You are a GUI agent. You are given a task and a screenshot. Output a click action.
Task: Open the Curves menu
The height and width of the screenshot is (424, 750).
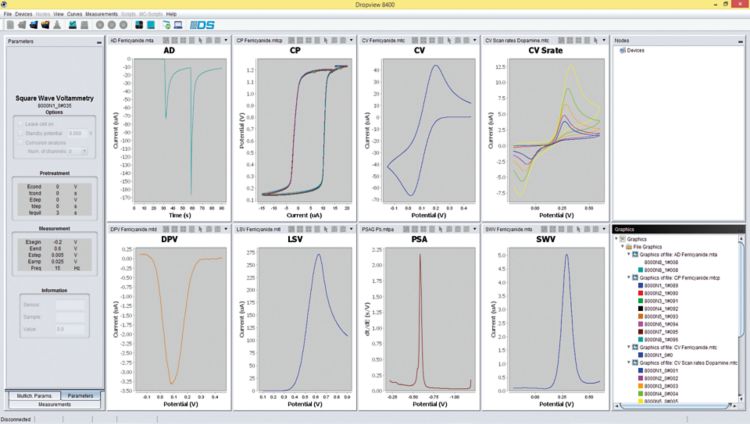(x=75, y=15)
